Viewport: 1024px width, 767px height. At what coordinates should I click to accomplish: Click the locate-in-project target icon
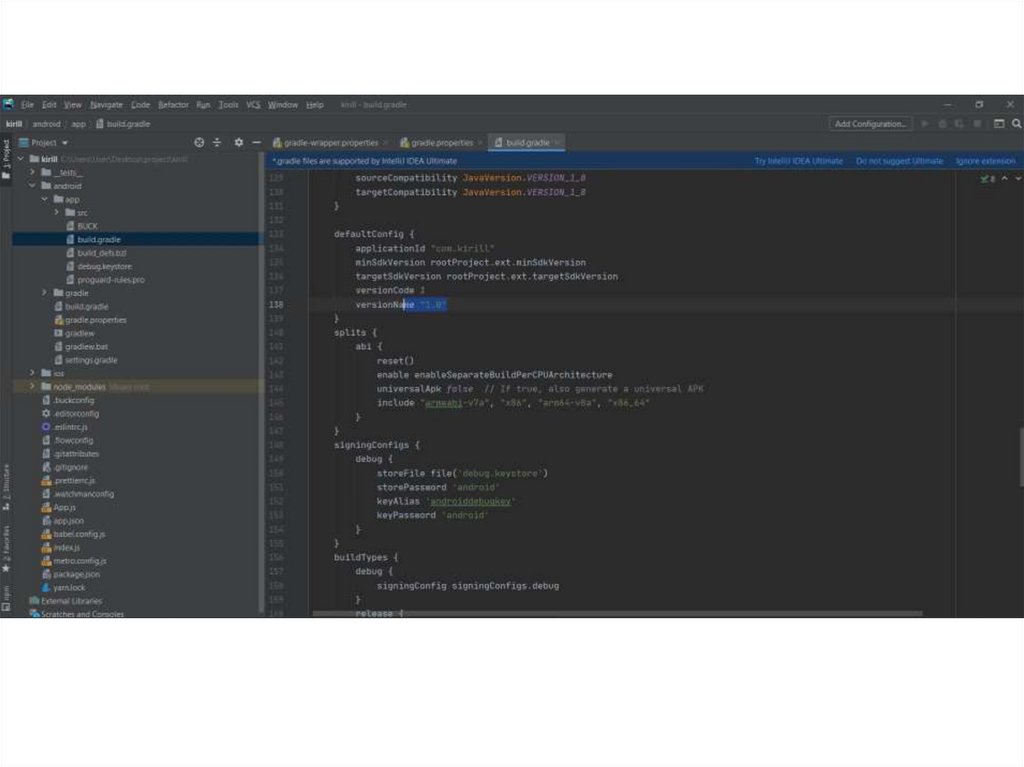click(x=199, y=142)
